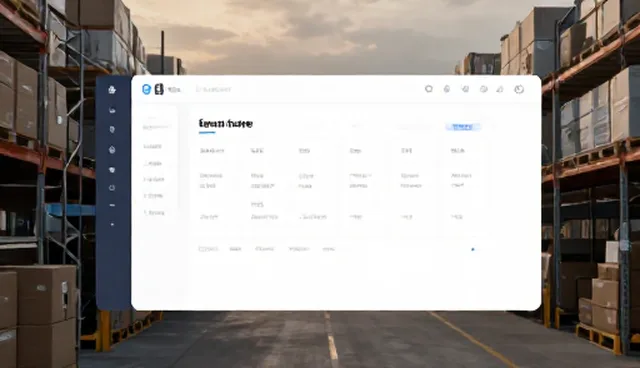Click the circular clock icon at header's far right
Viewport: 640px width, 368px height.
pyautogui.click(x=519, y=89)
